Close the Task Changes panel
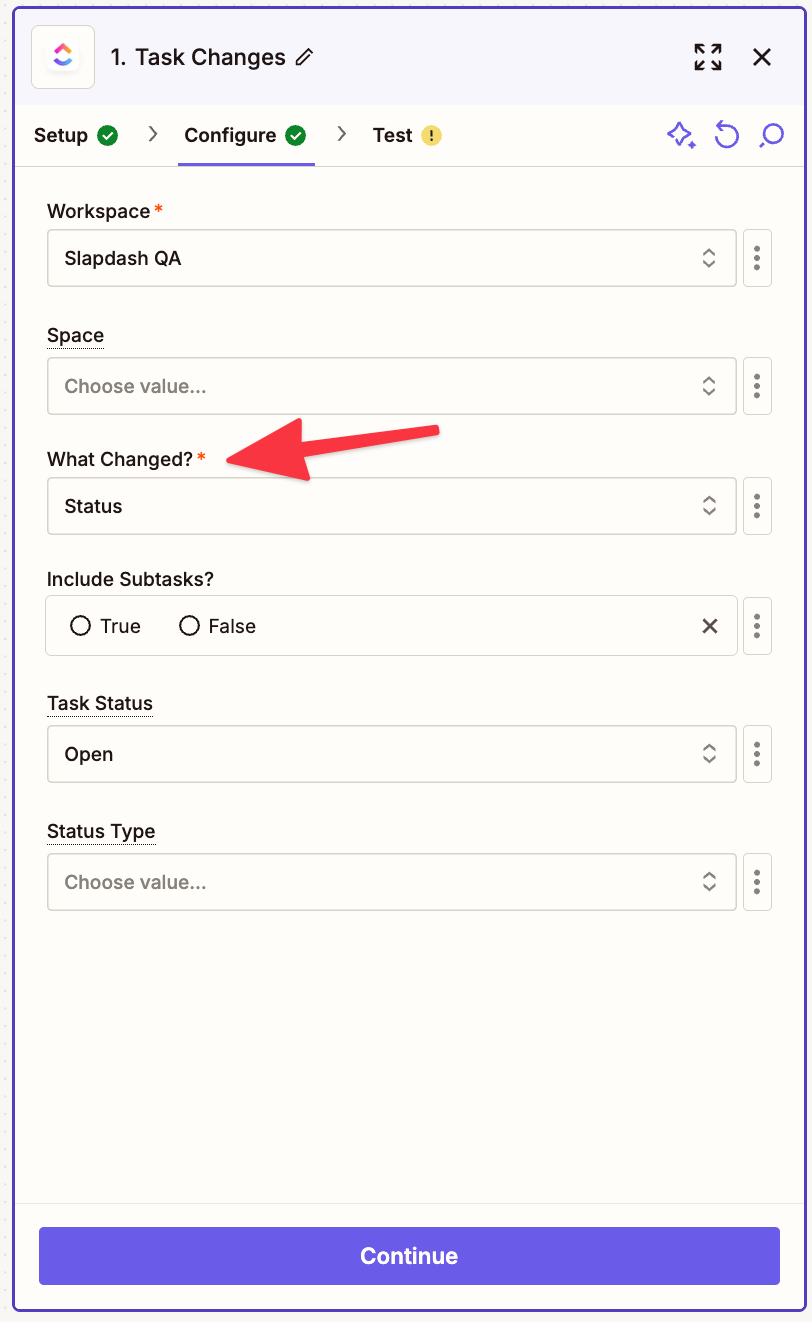812x1322 pixels. click(x=762, y=57)
